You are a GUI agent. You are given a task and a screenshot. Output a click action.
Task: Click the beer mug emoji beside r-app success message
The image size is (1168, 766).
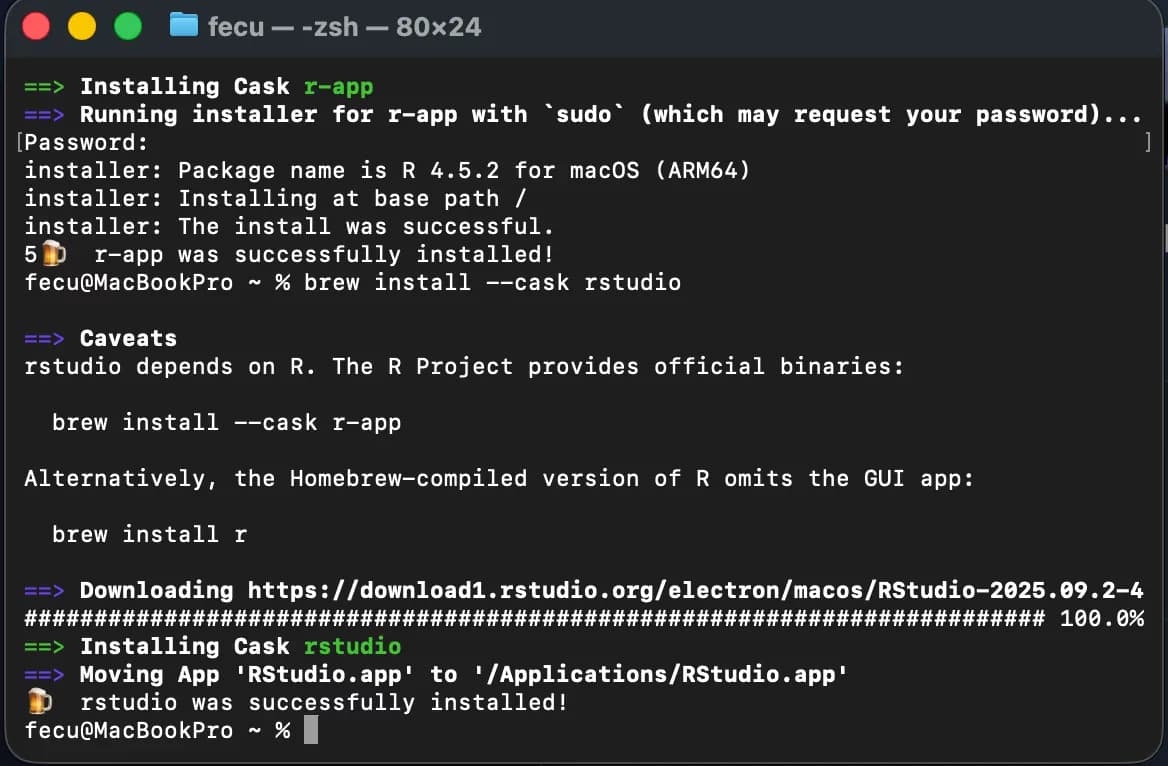[53, 254]
